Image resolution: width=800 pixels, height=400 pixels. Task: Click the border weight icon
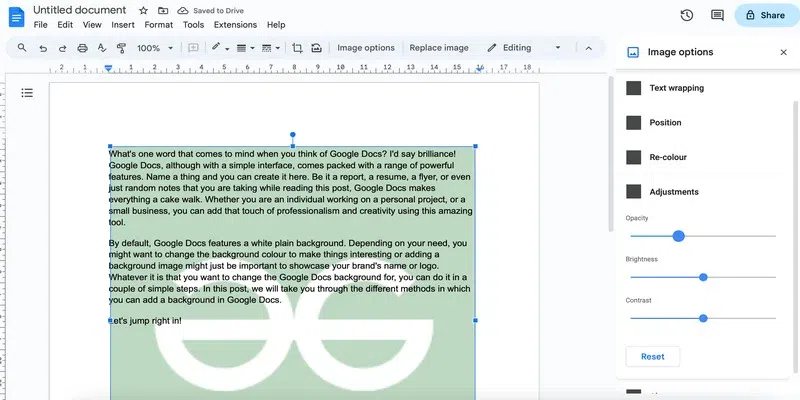coord(242,48)
